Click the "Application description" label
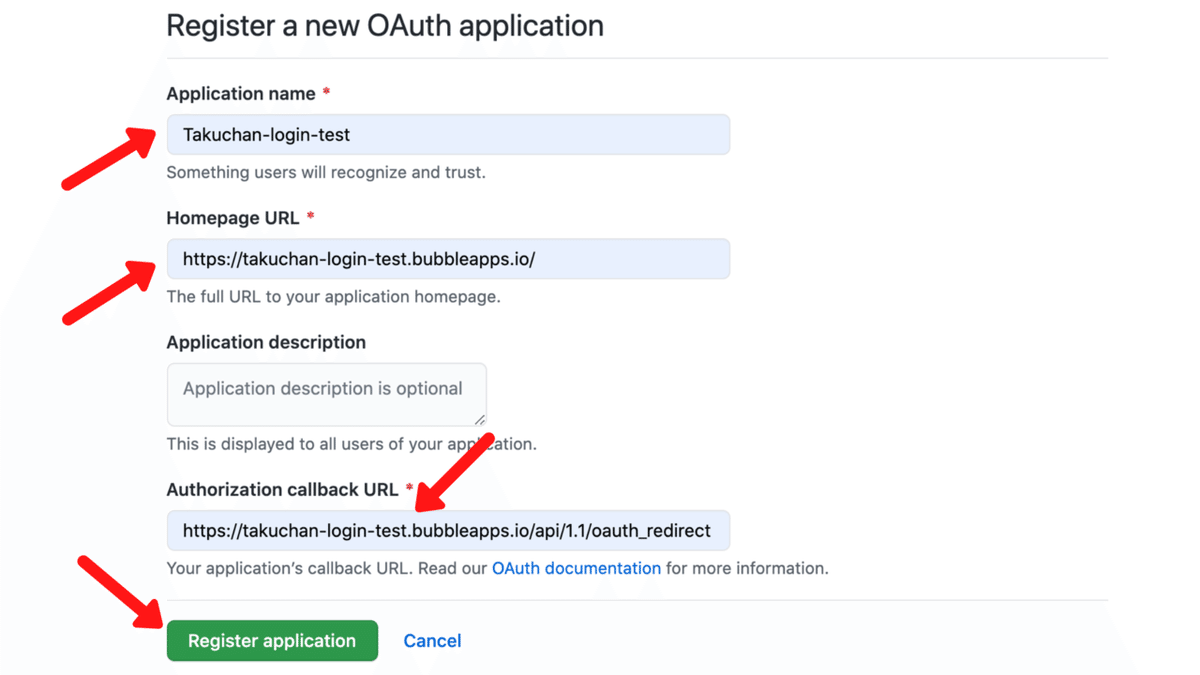The width and height of the screenshot is (1200, 675). [x=266, y=342]
